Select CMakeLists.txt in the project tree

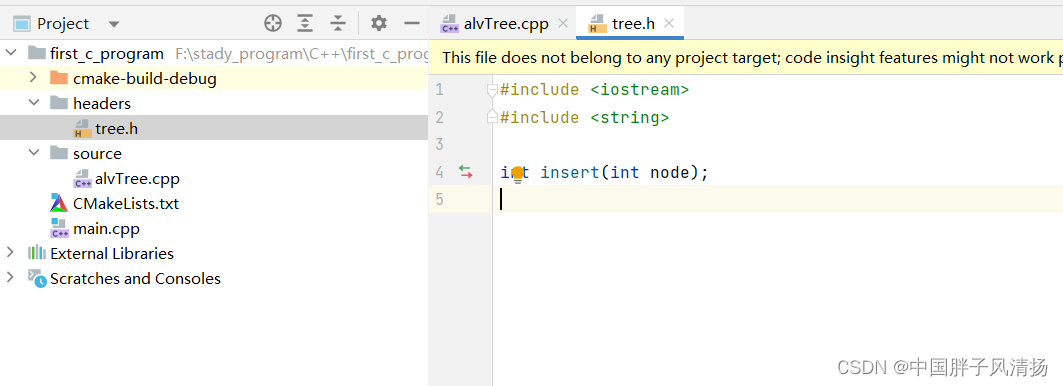pos(214,204)
